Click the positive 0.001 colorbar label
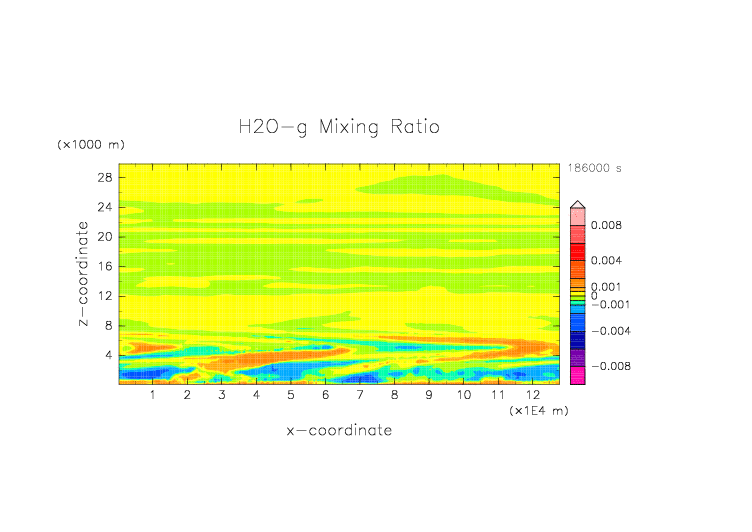 [606, 286]
